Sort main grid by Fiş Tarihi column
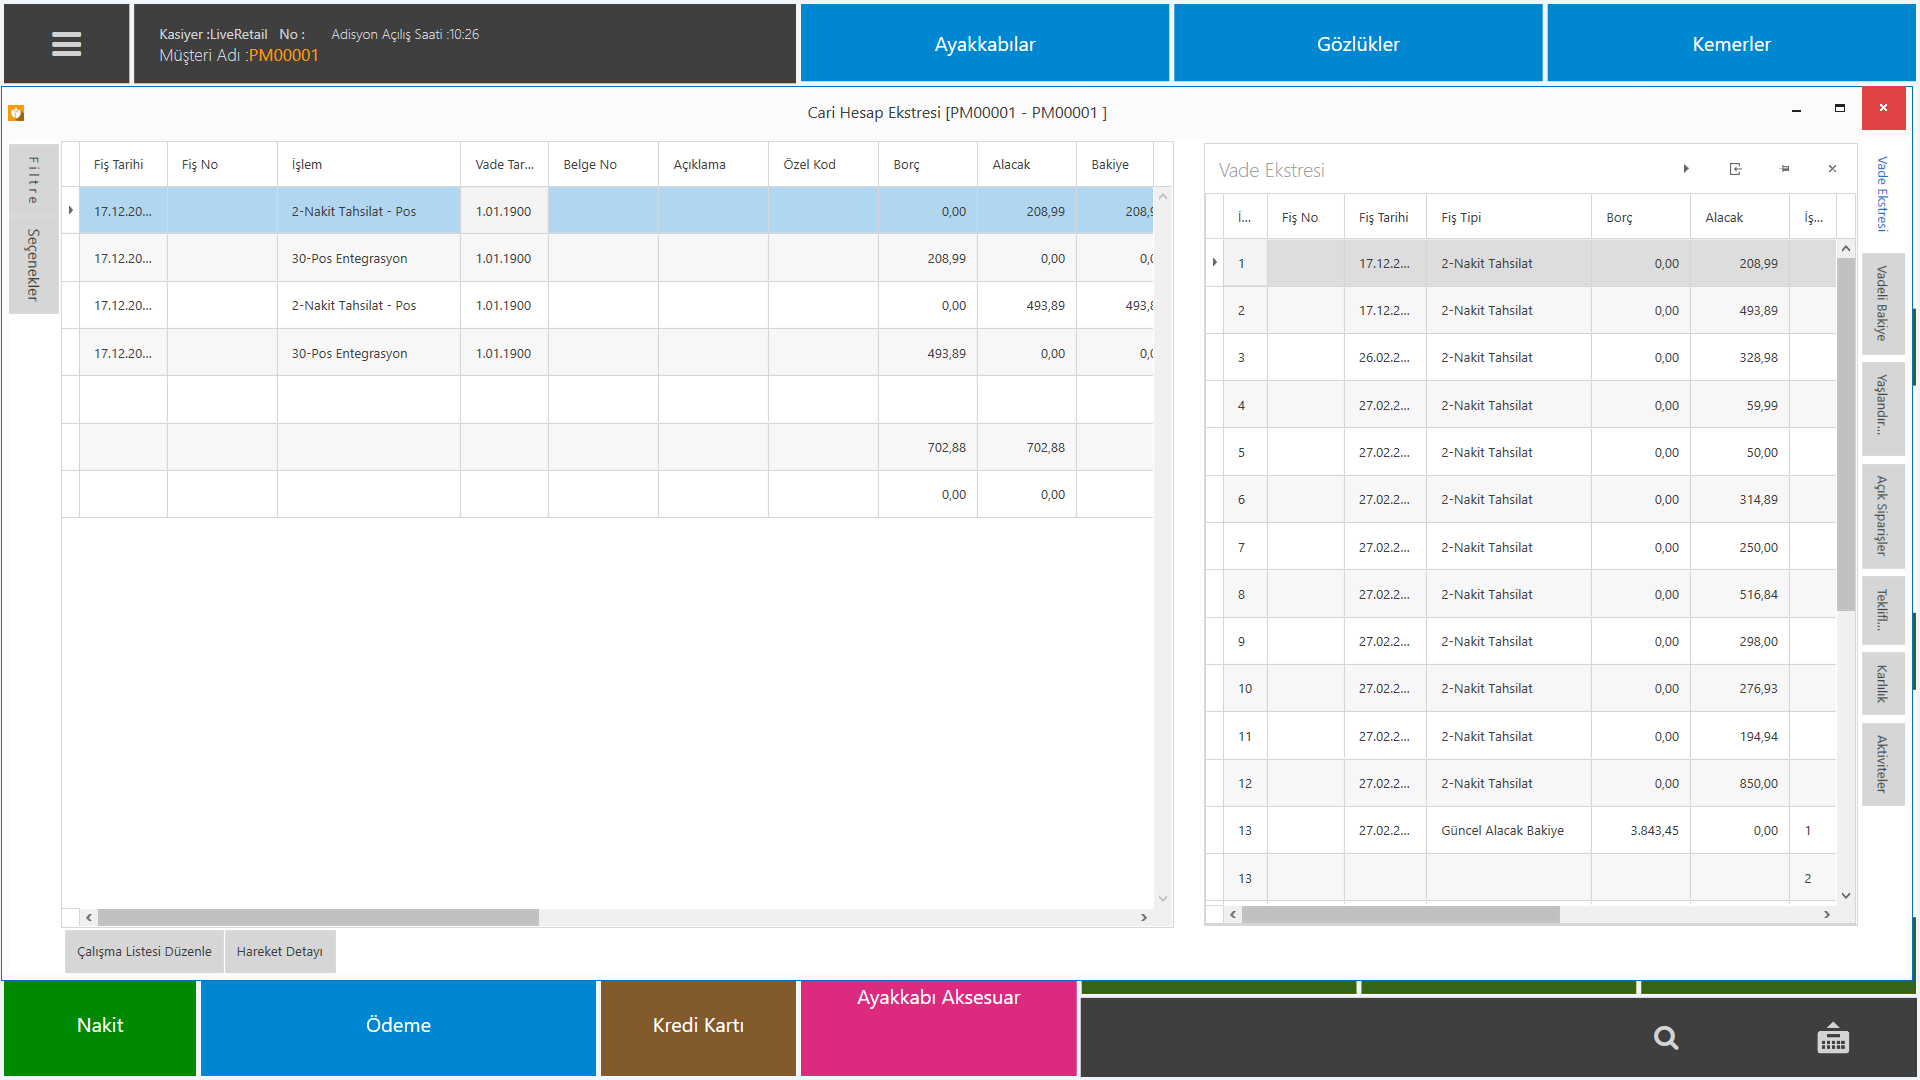Image resolution: width=1920 pixels, height=1080 pixels. [x=123, y=164]
